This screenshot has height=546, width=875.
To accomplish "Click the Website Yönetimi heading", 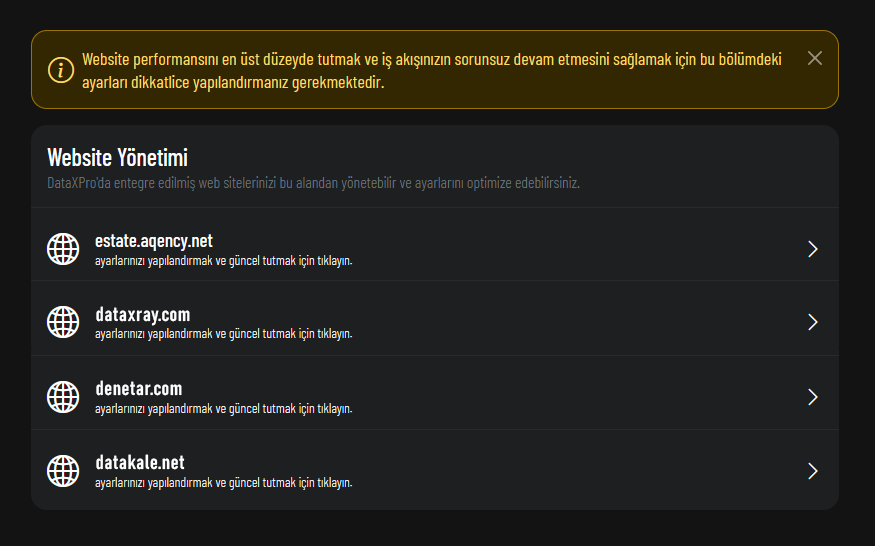I will coord(118,157).
